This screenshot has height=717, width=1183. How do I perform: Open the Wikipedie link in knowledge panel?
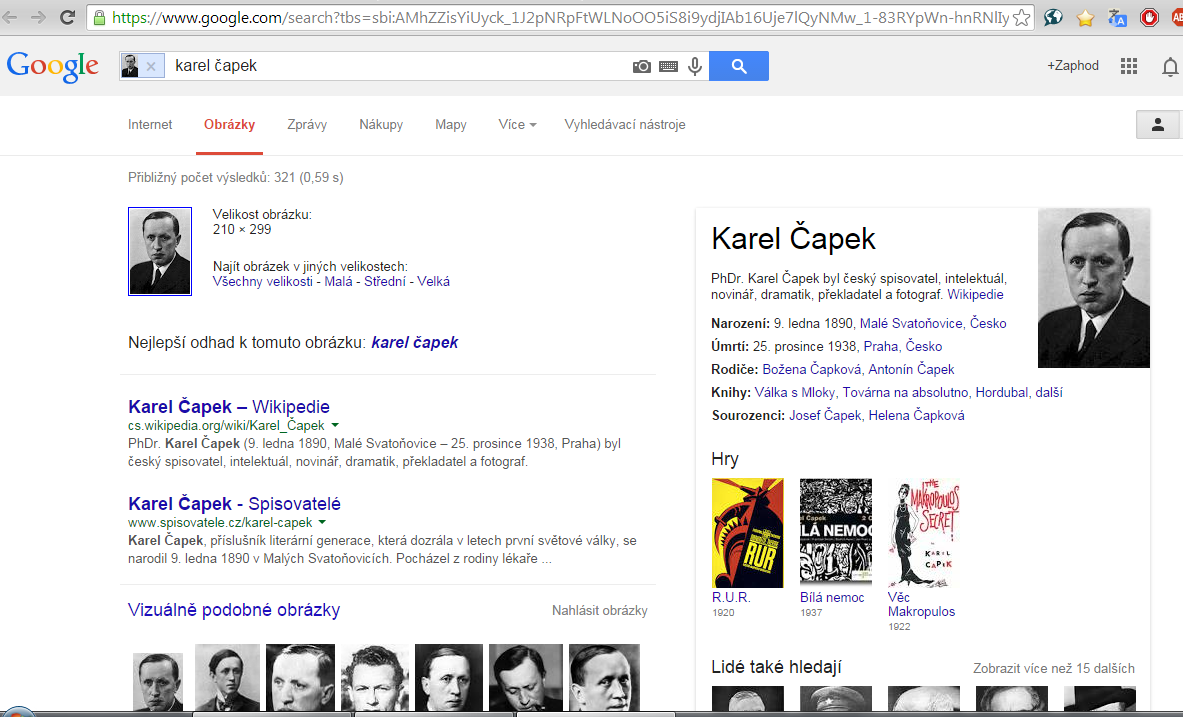[976, 295]
